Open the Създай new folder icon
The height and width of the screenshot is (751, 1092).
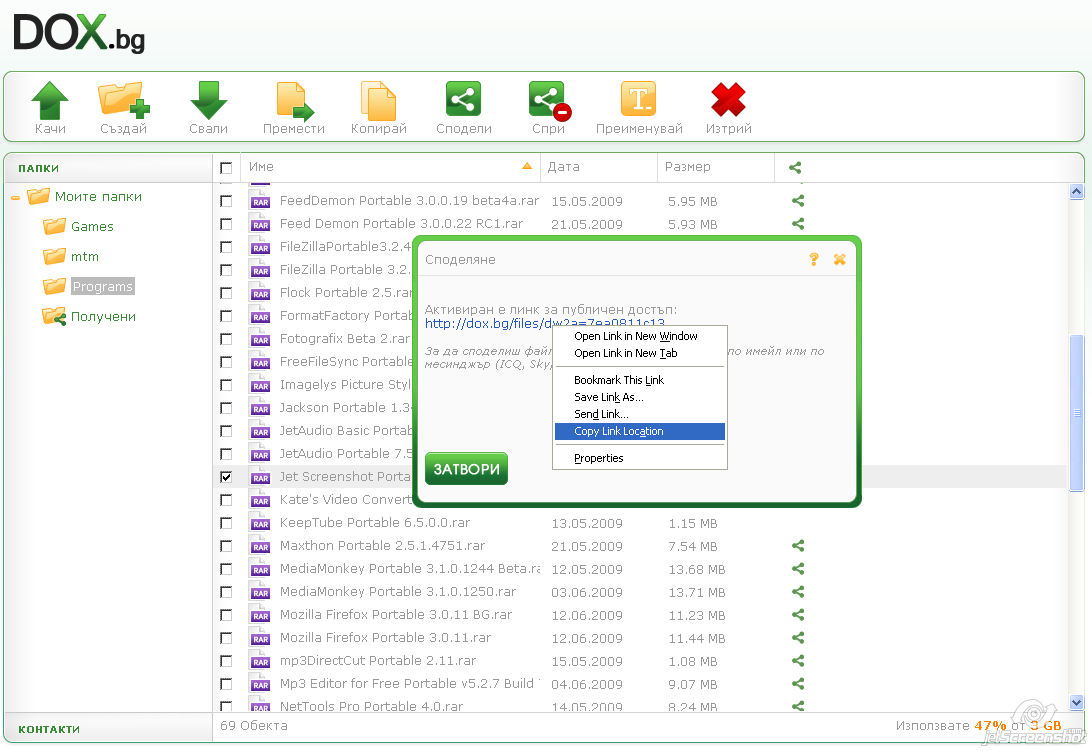point(123,100)
